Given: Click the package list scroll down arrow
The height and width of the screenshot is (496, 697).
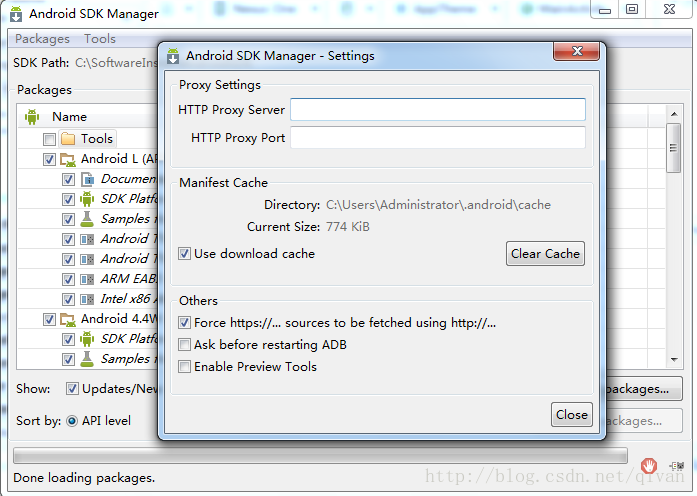Looking at the screenshot, I should [x=674, y=360].
